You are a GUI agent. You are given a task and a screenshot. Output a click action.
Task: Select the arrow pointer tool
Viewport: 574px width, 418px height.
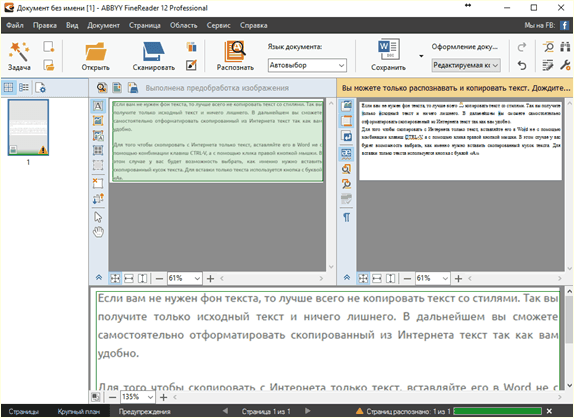pyautogui.click(x=98, y=217)
